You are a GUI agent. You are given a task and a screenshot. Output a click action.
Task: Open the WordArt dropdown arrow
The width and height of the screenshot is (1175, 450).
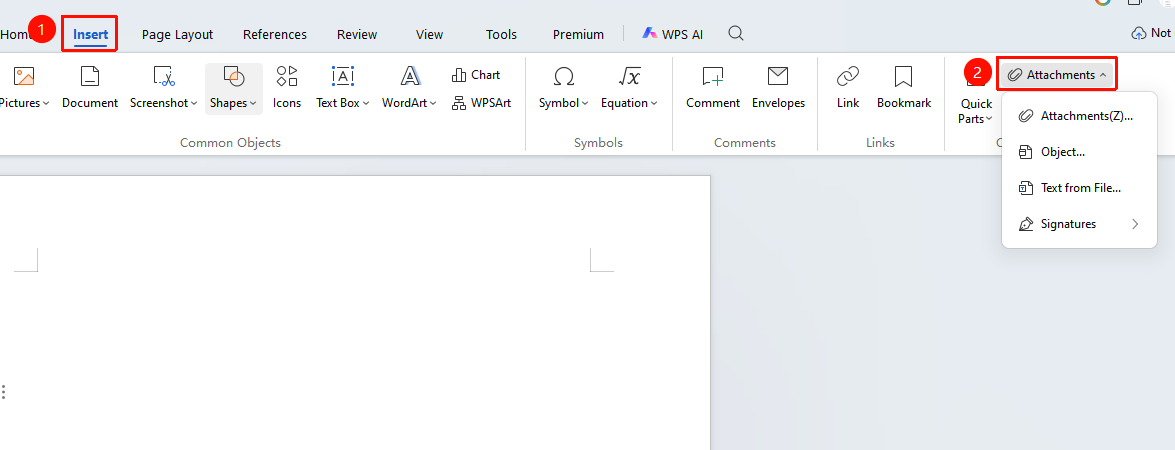point(433,103)
